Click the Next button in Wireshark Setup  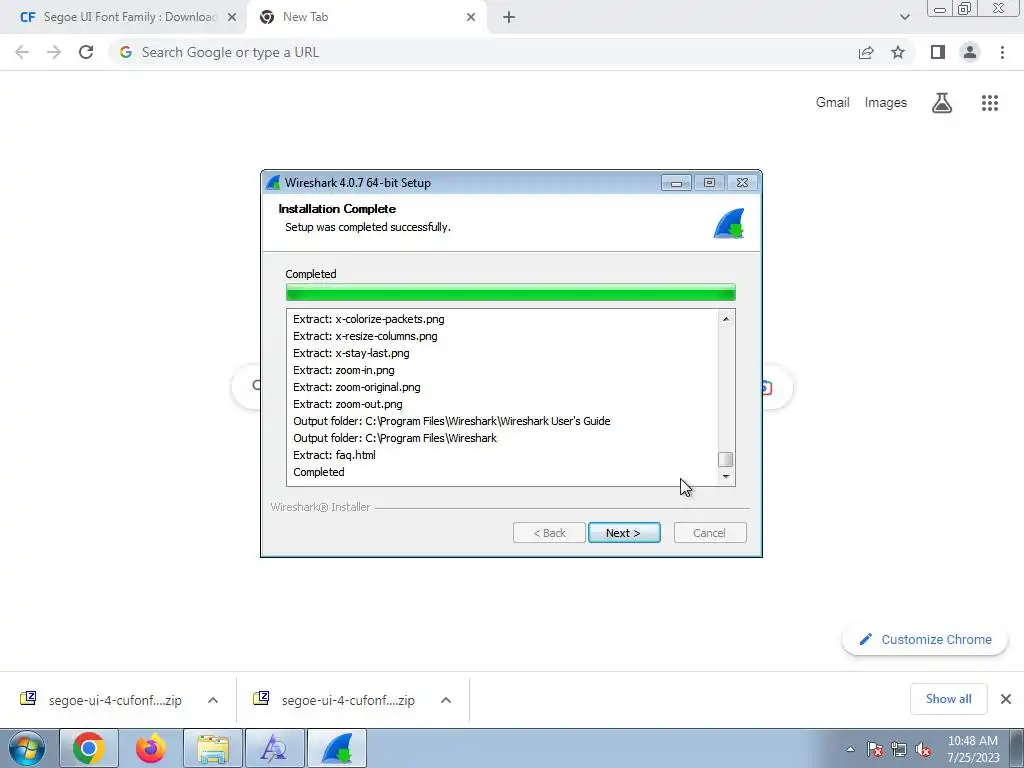[x=624, y=533]
